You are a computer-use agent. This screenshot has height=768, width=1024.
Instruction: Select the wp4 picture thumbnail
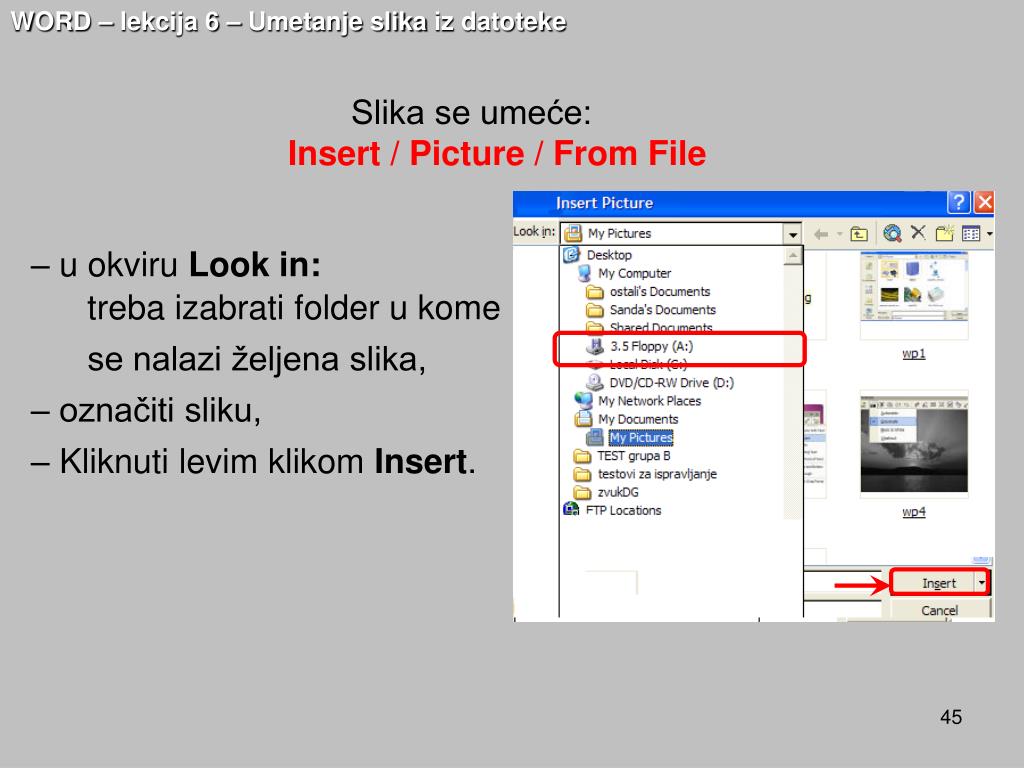click(x=914, y=445)
